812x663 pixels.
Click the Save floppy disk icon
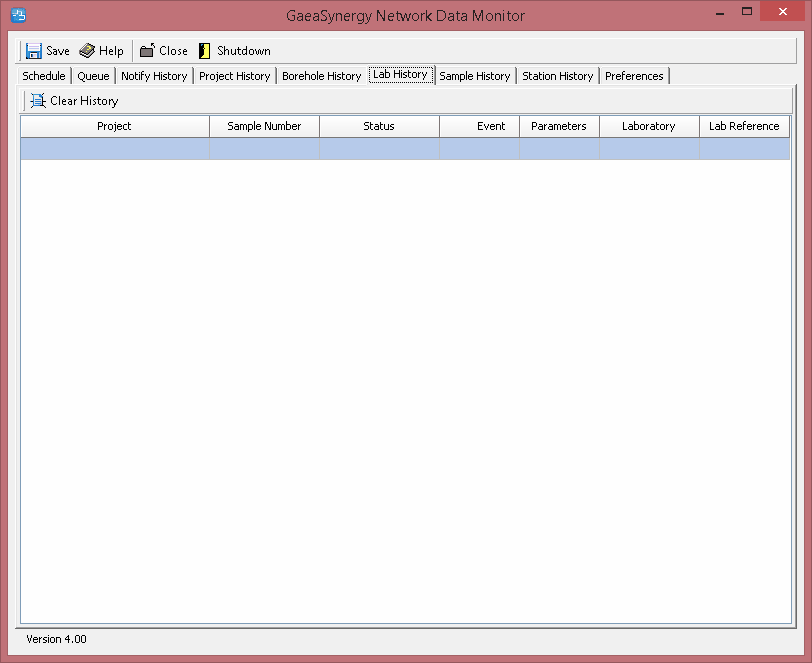[x=34, y=51]
